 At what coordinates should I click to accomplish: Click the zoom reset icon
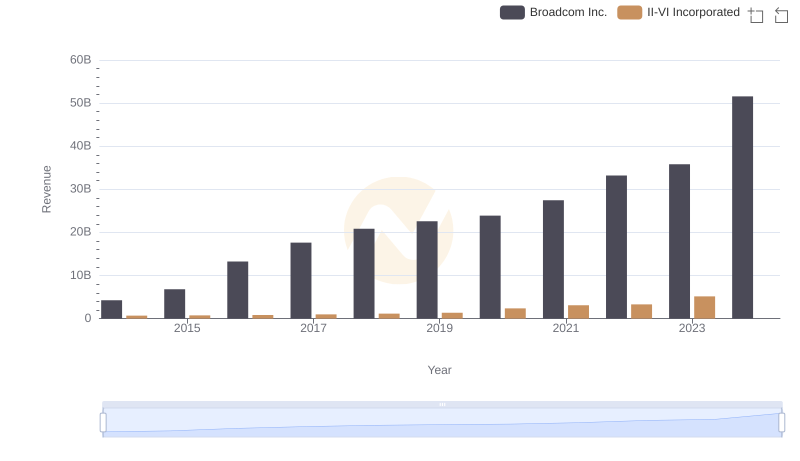(781, 15)
